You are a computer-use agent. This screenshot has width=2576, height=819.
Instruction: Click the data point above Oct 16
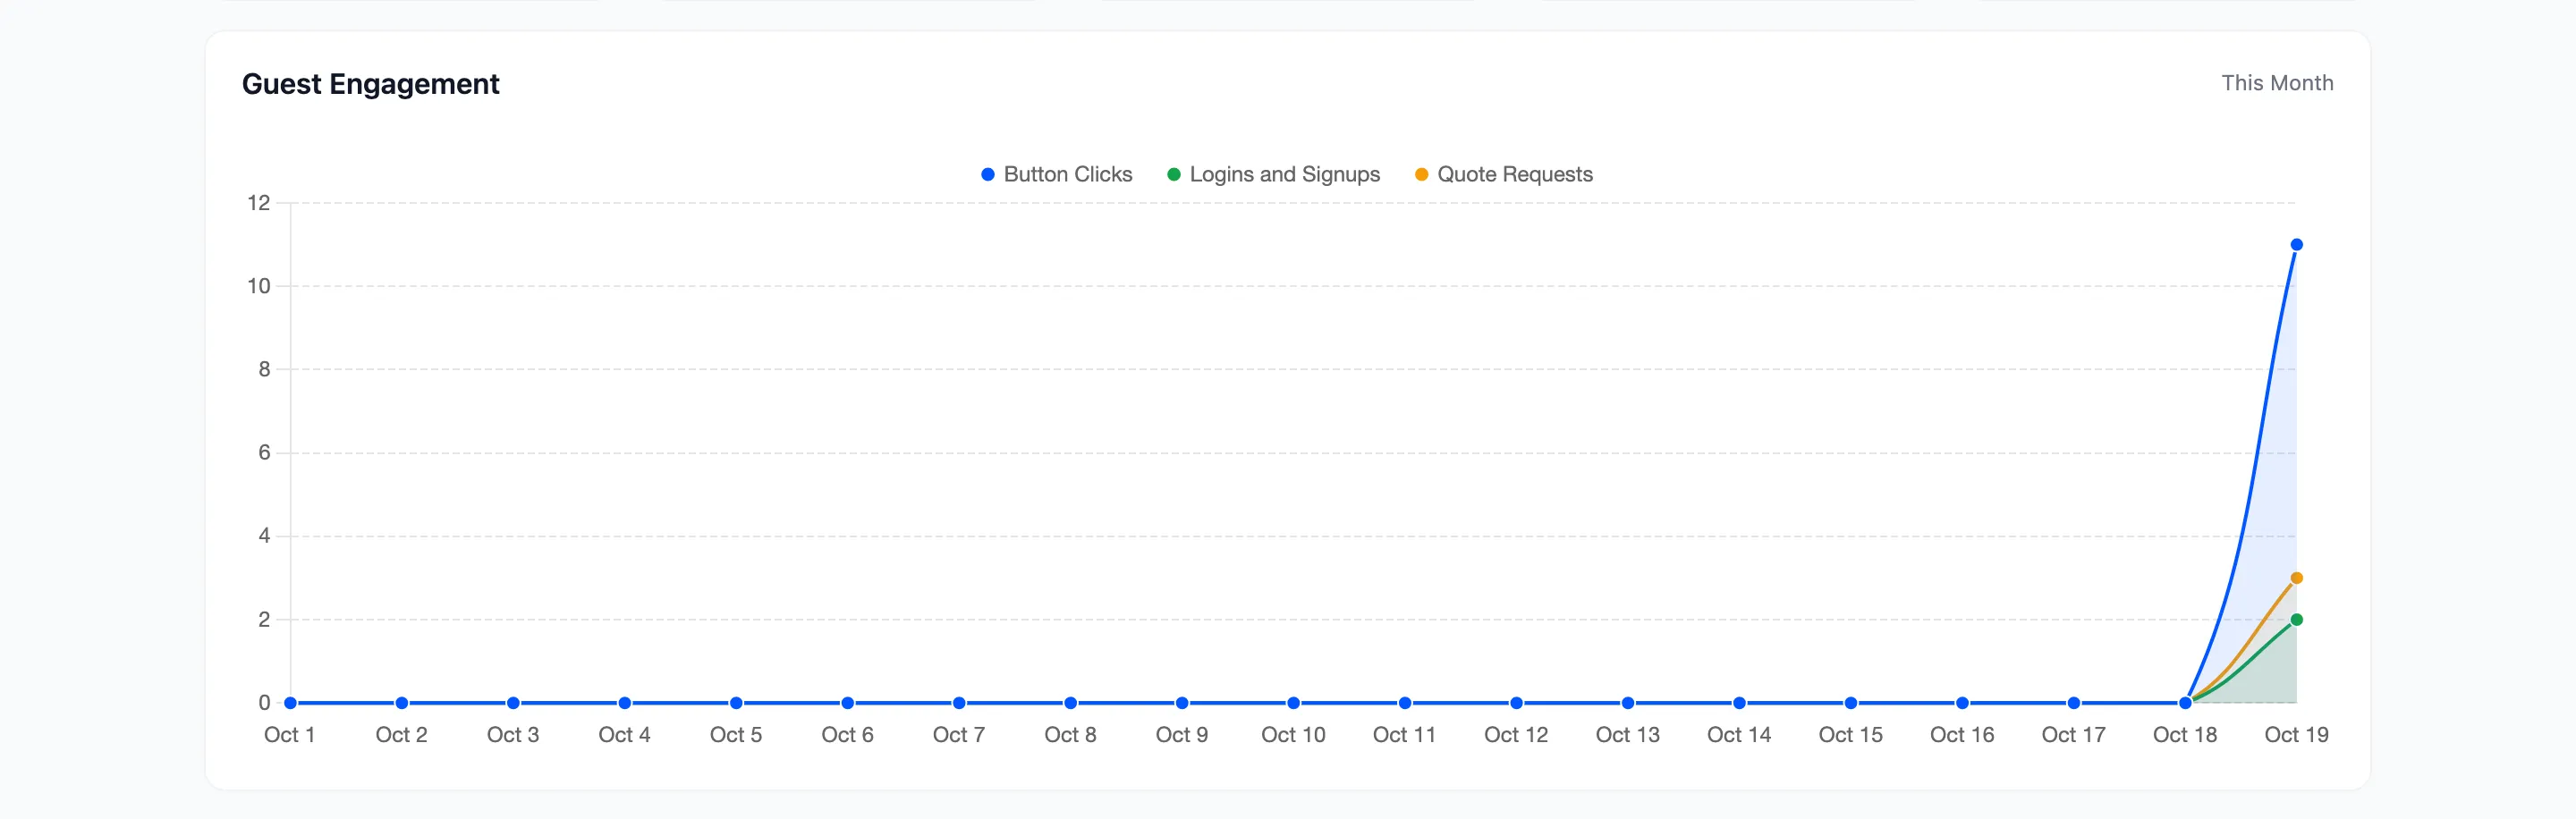(1962, 703)
